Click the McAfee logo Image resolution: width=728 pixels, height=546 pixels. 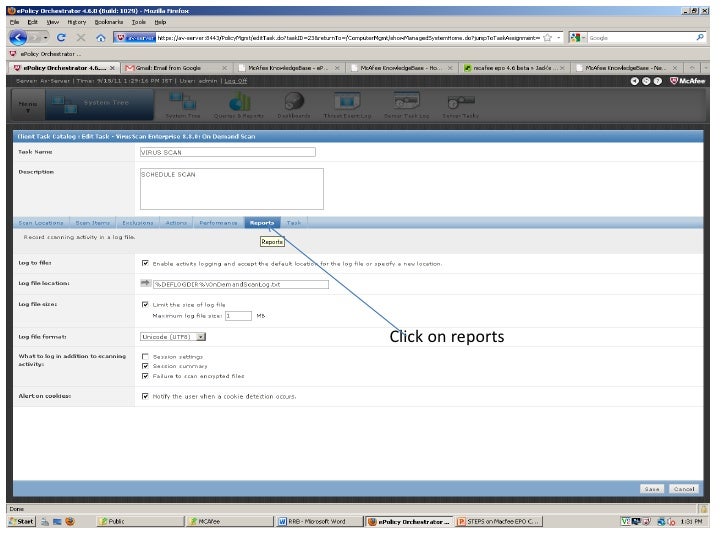688,81
